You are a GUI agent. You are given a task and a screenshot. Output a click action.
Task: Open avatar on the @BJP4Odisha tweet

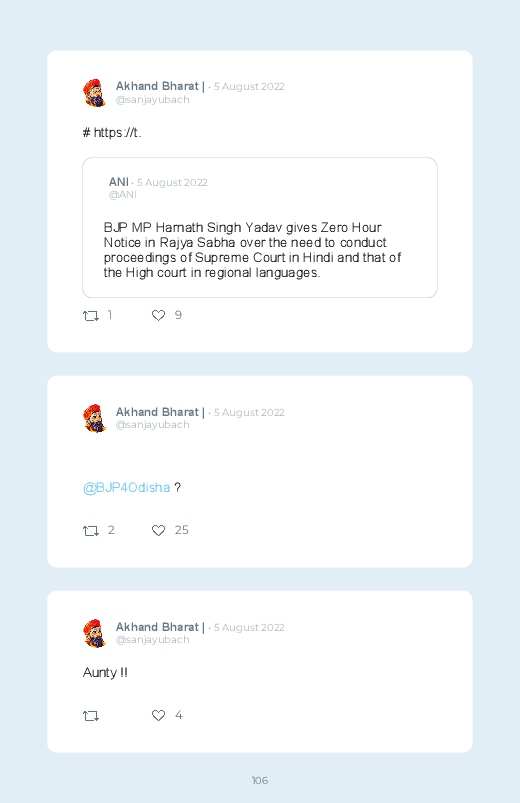(x=94, y=418)
